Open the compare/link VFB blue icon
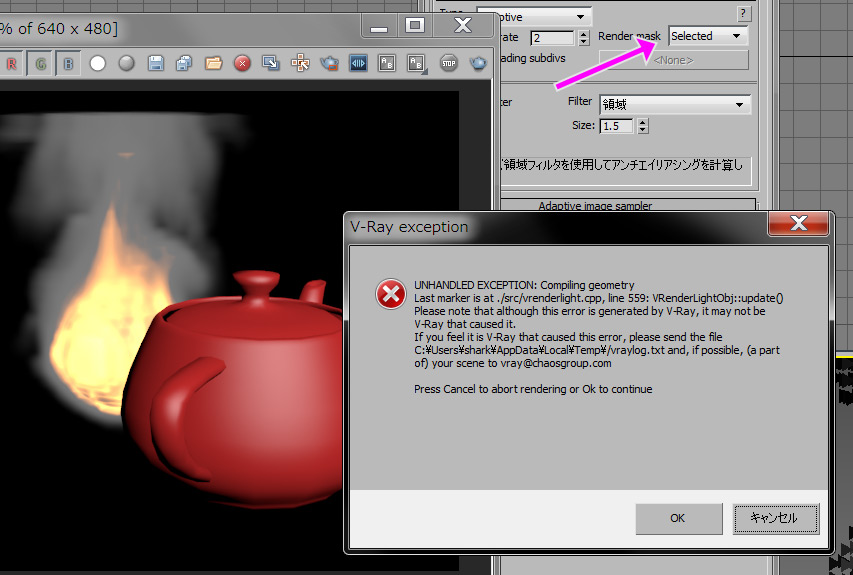 tap(358, 63)
